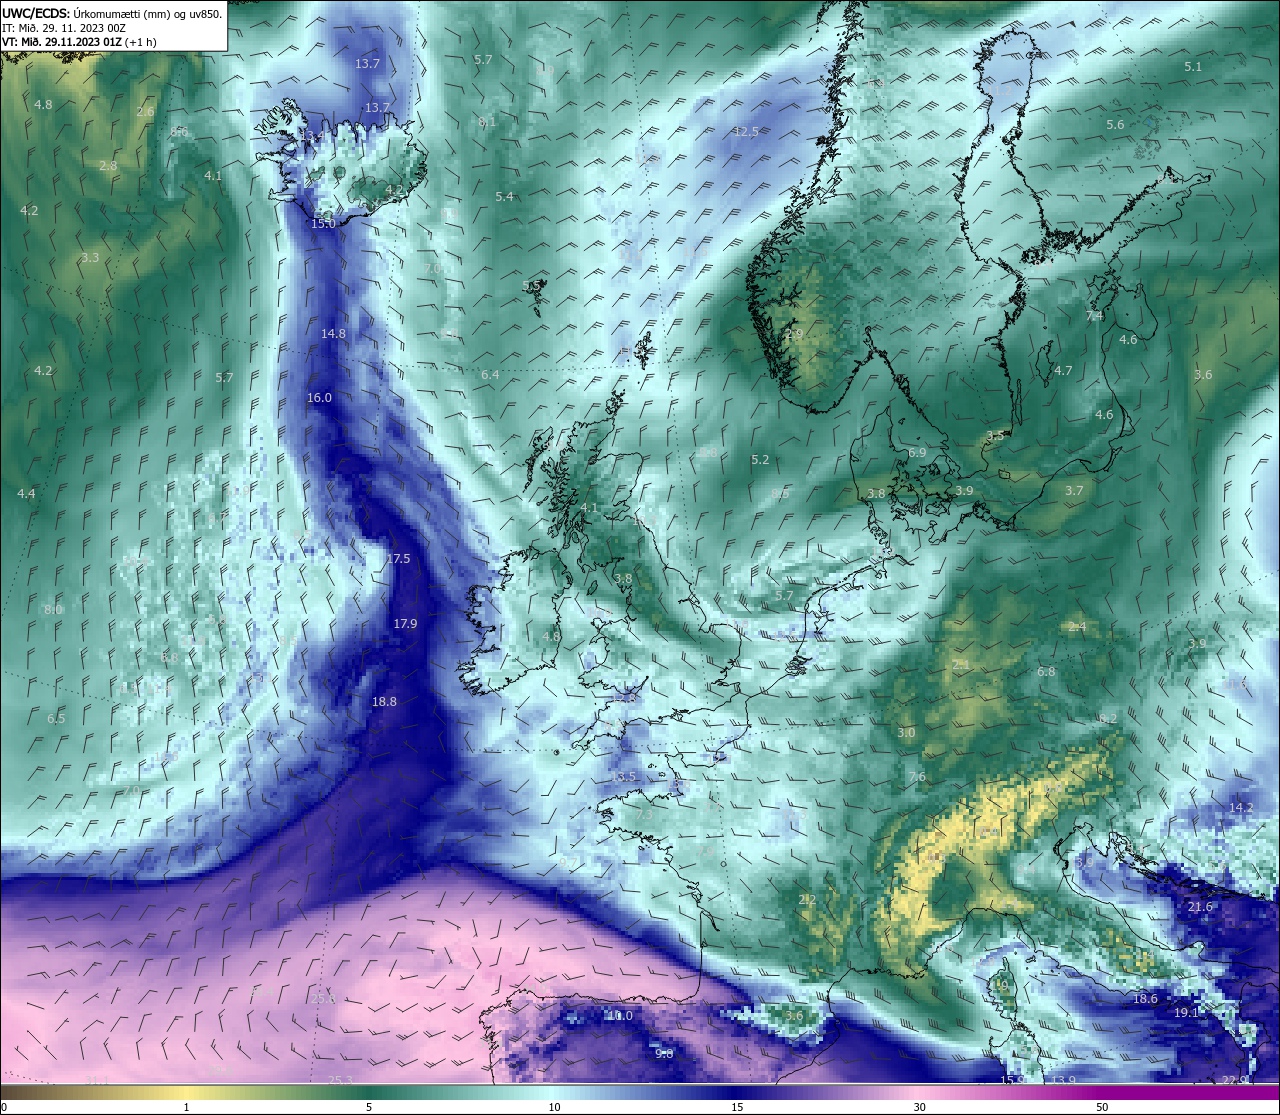The width and height of the screenshot is (1280, 1115).
Task: Click the 7.6 value label
Action: [x=917, y=778]
